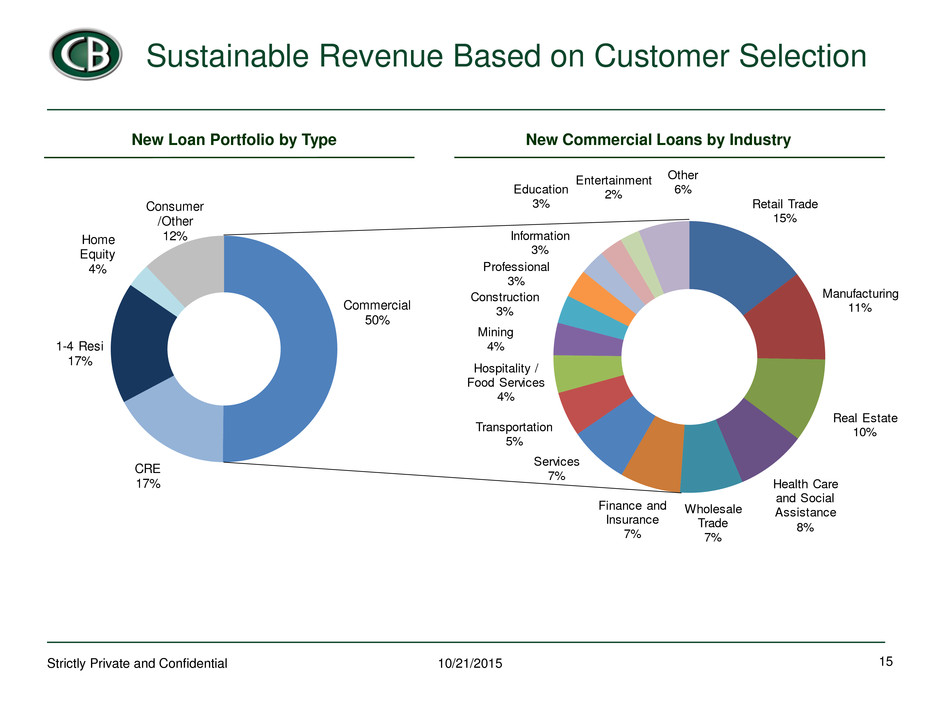Click the 'Home Equity 4%' label
The height and width of the screenshot is (705, 940).
click(x=98, y=254)
